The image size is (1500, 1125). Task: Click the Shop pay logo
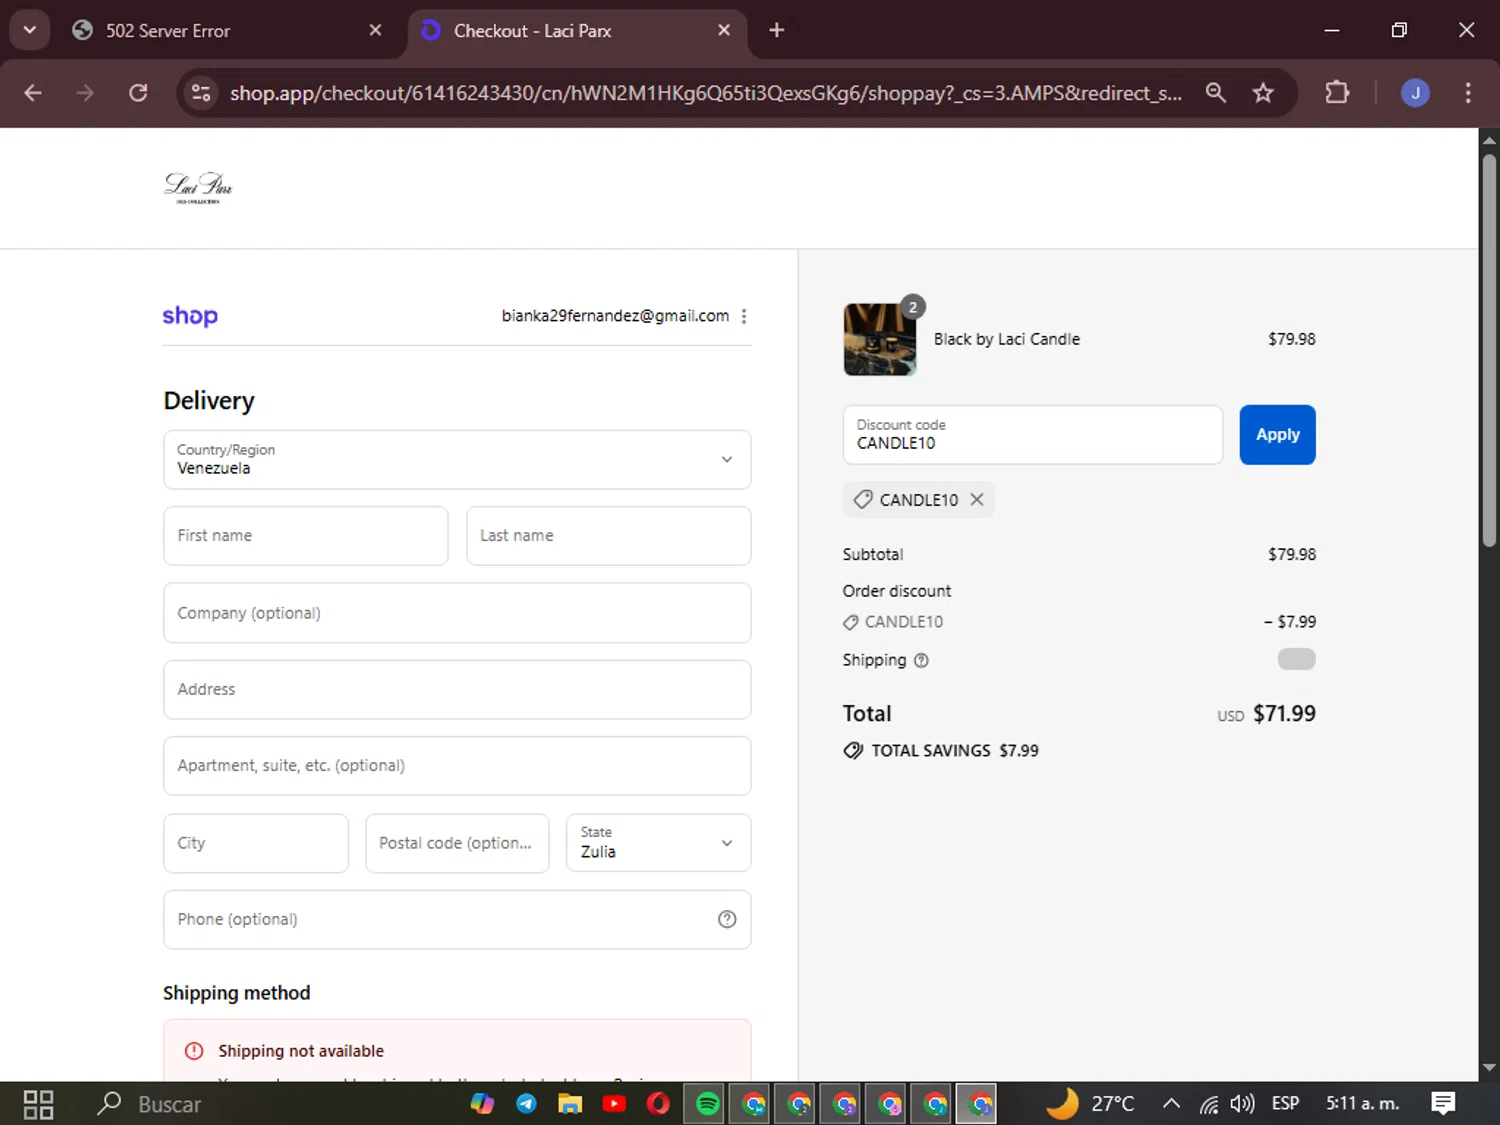pyautogui.click(x=190, y=316)
